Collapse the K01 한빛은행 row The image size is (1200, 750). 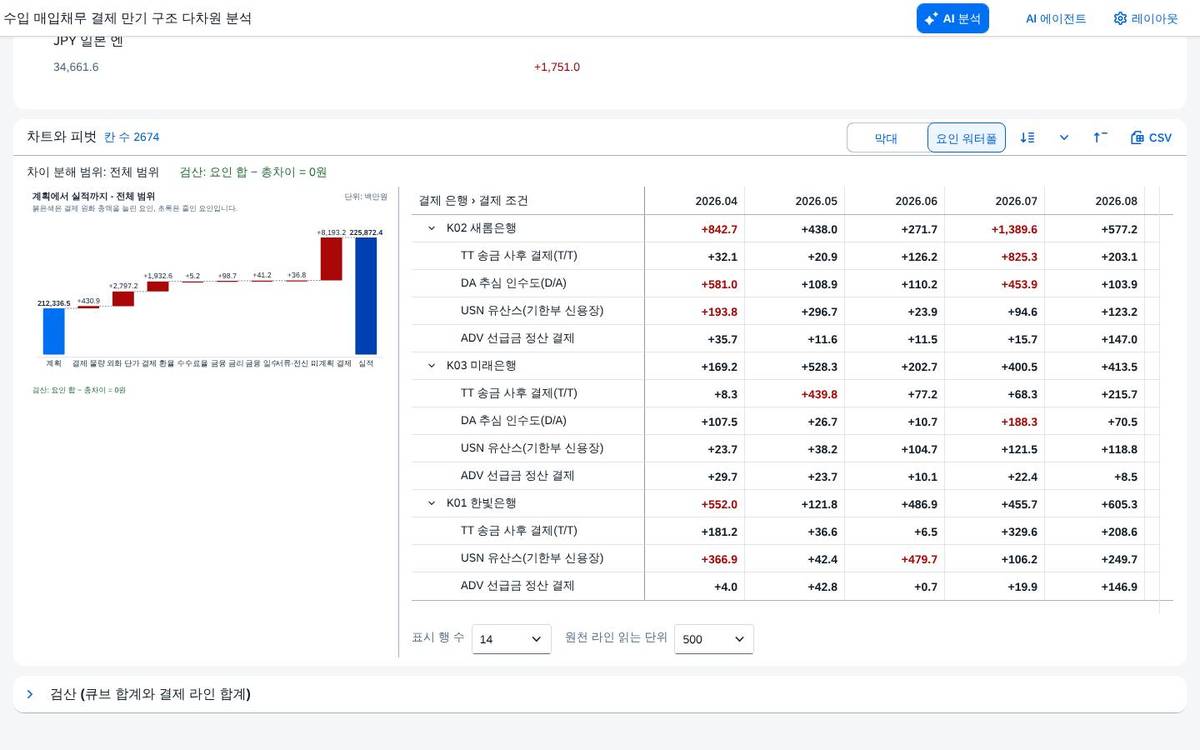pos(432,504)
